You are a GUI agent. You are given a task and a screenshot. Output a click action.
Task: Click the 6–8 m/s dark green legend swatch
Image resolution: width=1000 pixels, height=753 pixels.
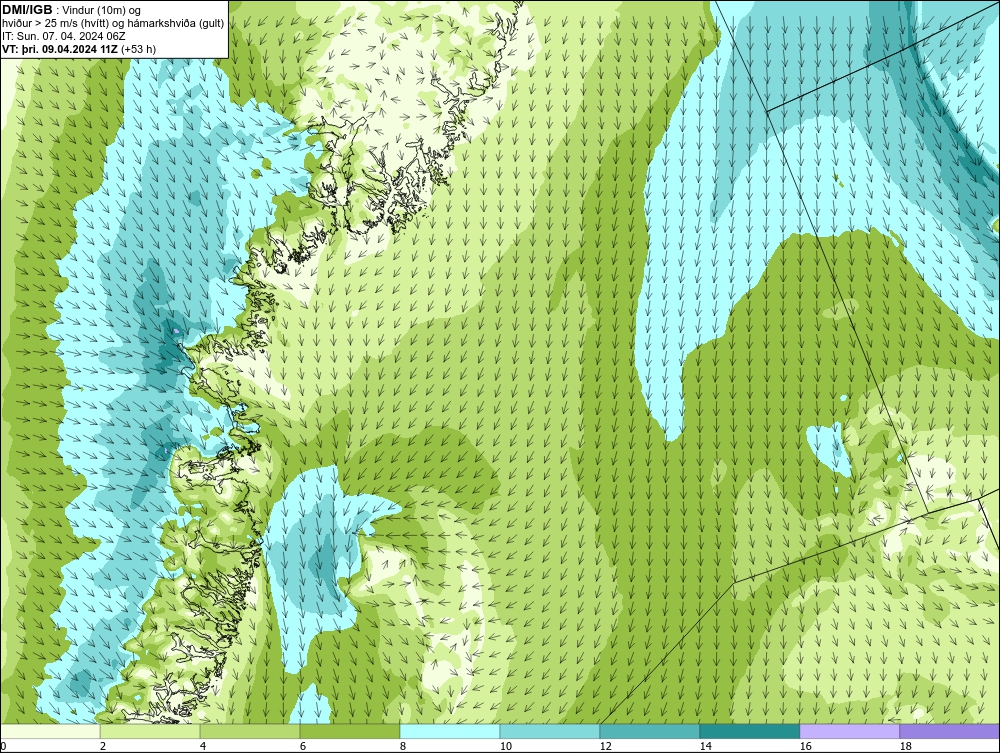click(x=350, y=731)
